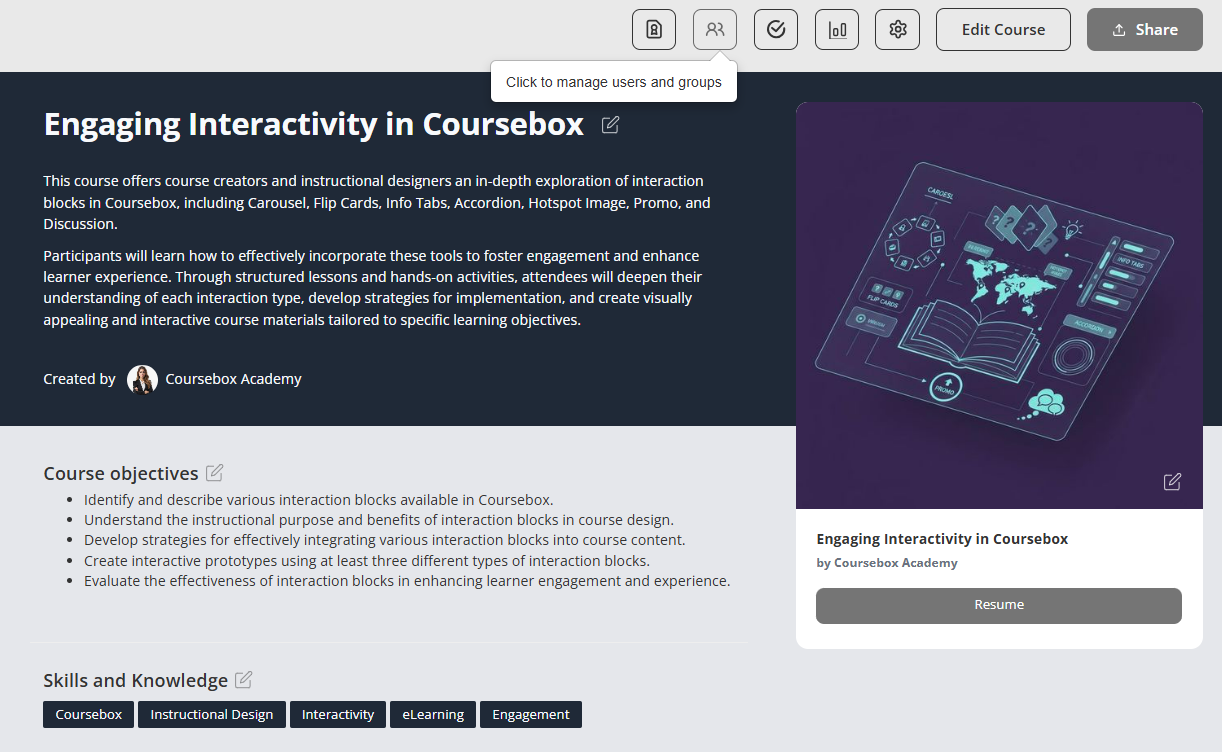The width and height of the screenshot is (1222, 752).
Task: Edit the course title with pencil icon
Action: click(610, 125)
